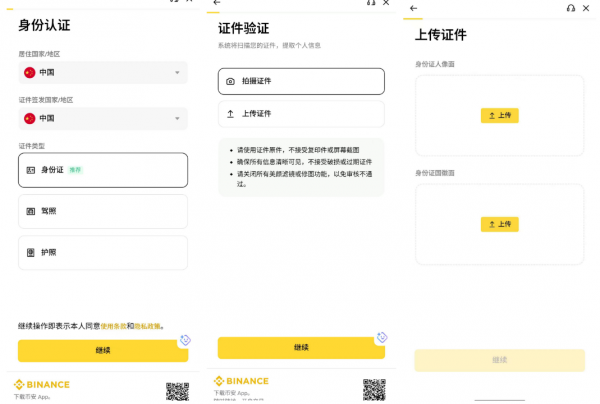Open the 使用条款 terms link
This screenshot has width=600, height=404.
click(113, 326)
